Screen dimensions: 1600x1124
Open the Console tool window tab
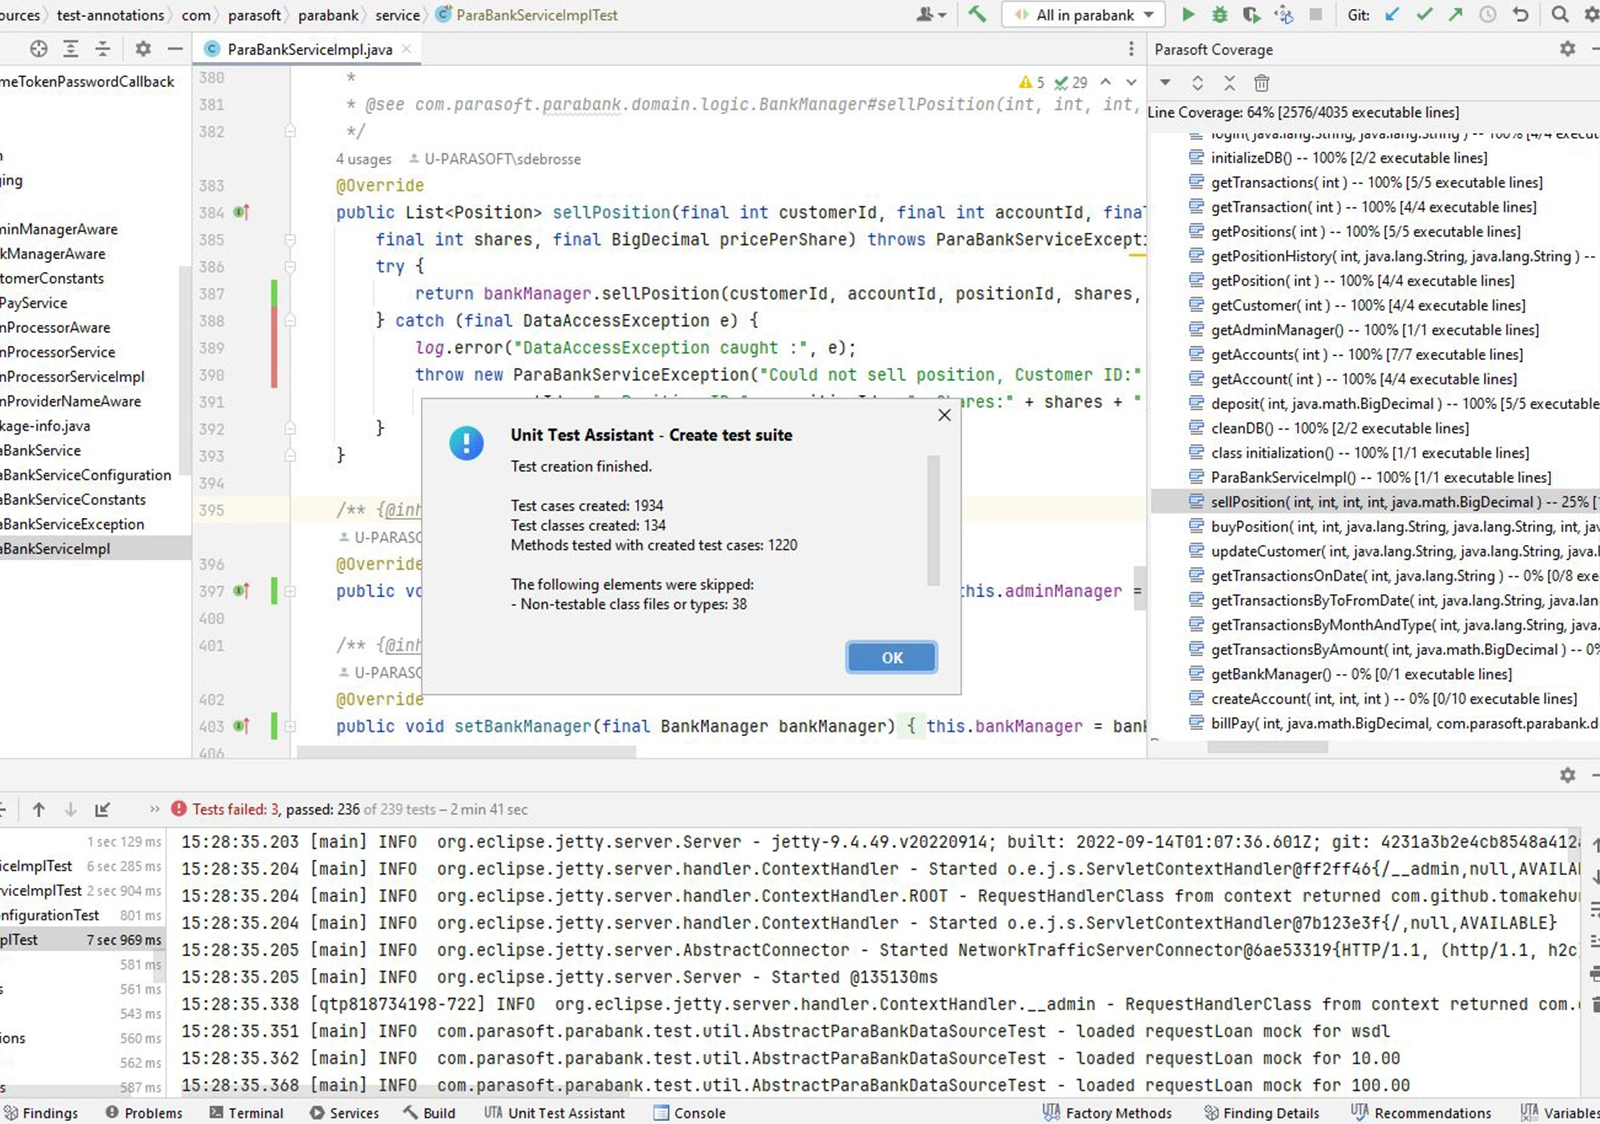689,1112
